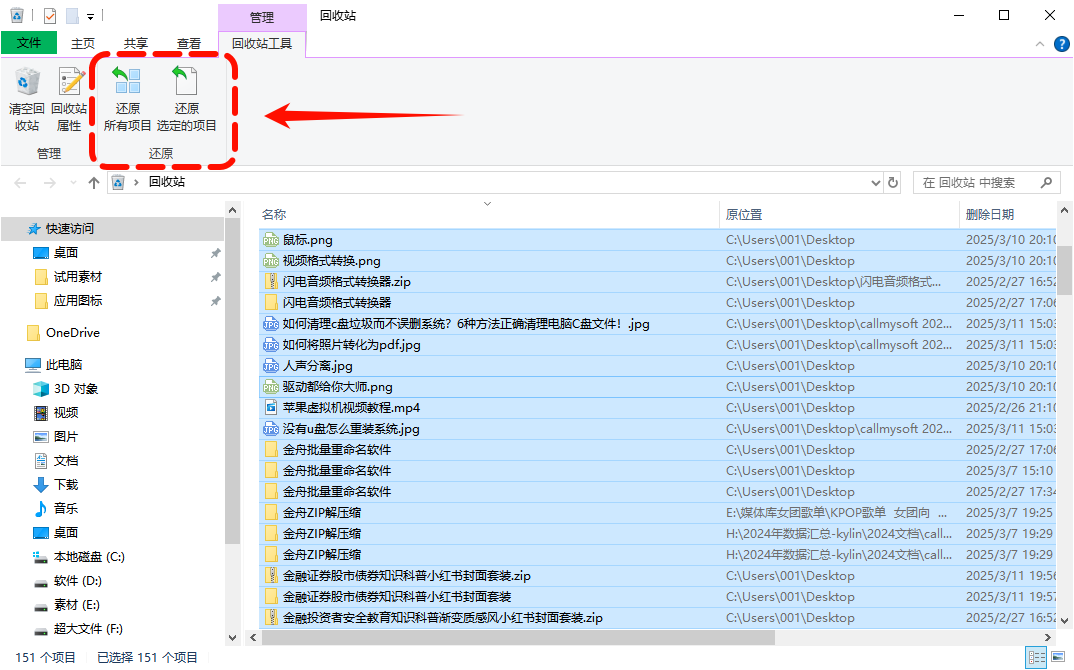The image size is (1074, 670).
Task: Open Recycle Bin properties (回收站属性)
Action: pos(69,99)
